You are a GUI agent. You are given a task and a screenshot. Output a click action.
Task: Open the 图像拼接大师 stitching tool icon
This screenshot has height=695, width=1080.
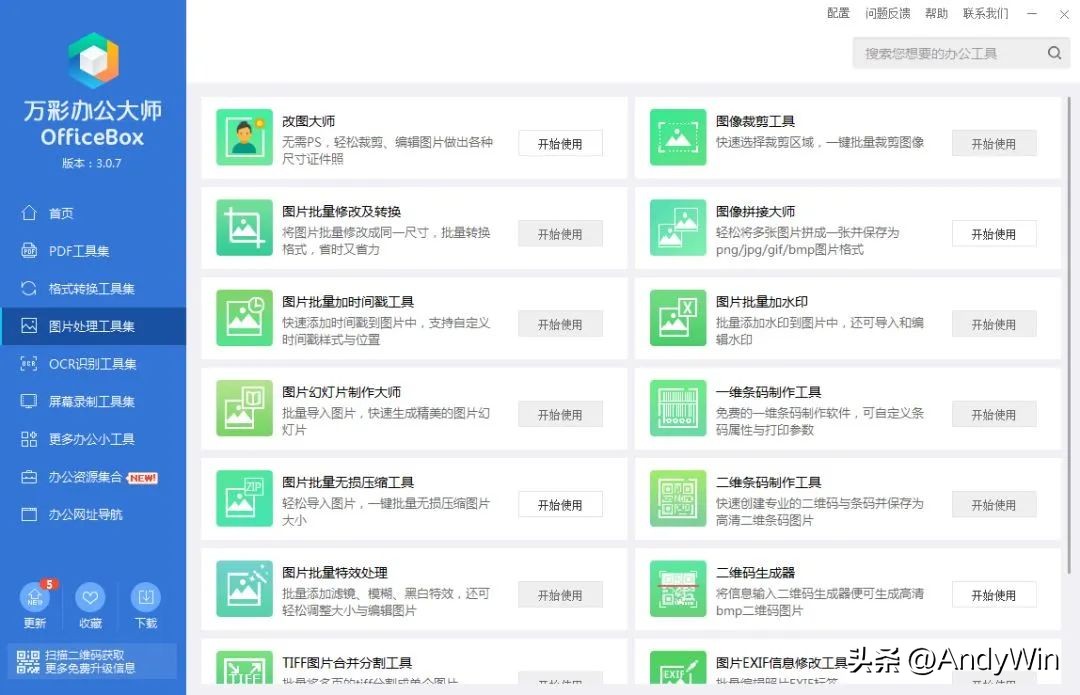click(x=677, y=227)
